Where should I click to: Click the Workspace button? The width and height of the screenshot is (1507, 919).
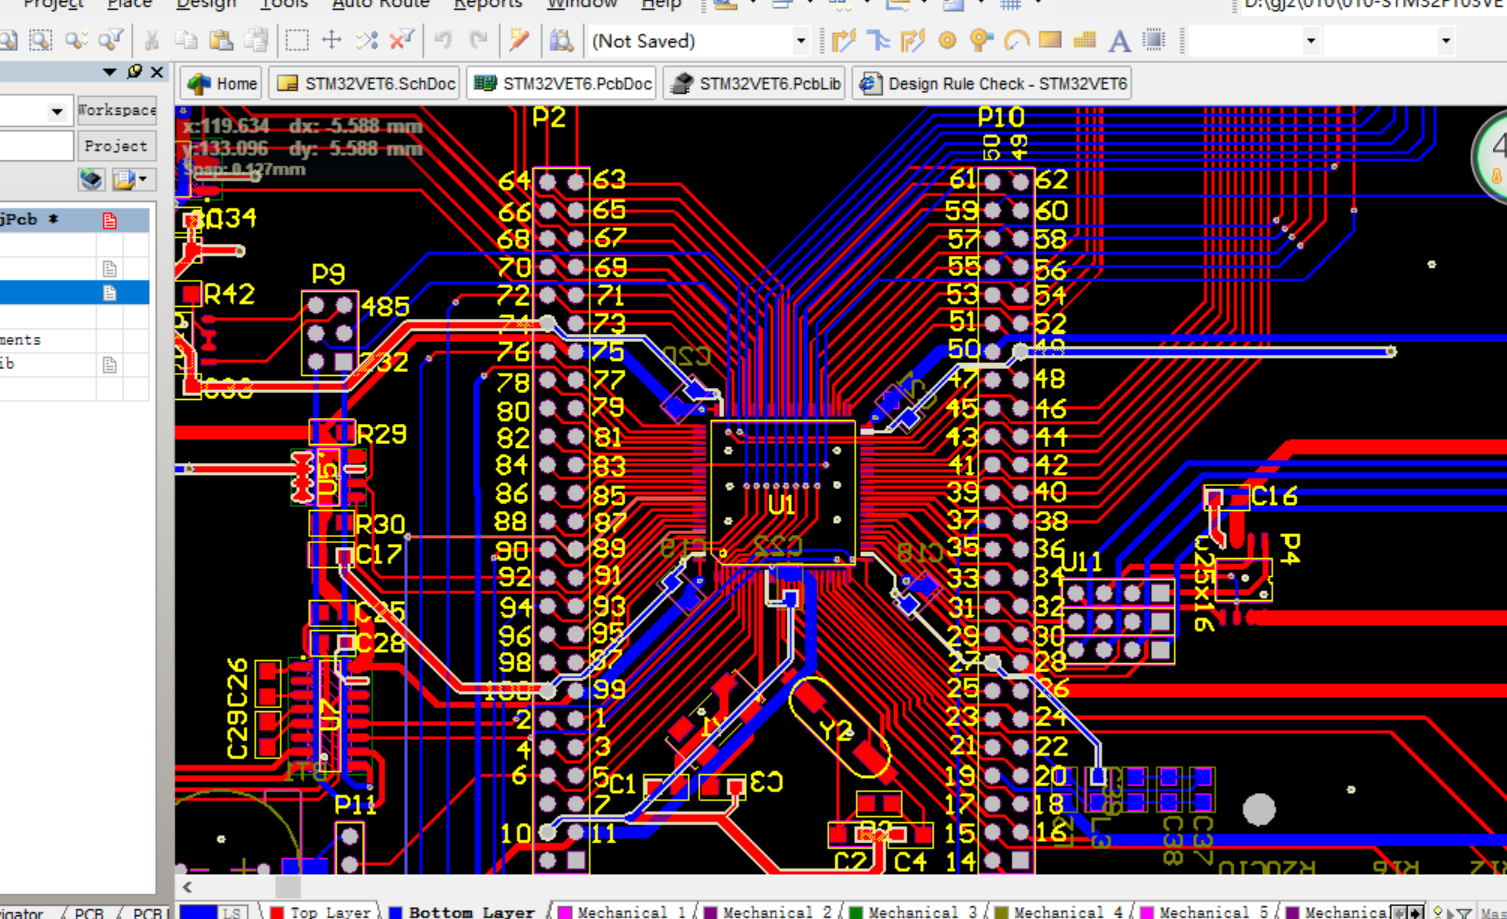pyautogui.click(x=117, y=110)
